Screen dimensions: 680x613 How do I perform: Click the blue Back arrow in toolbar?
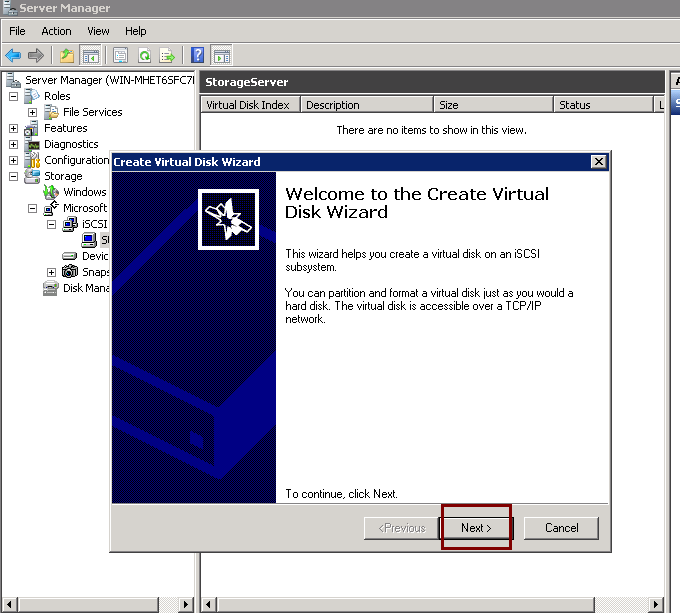coord(13,55)
